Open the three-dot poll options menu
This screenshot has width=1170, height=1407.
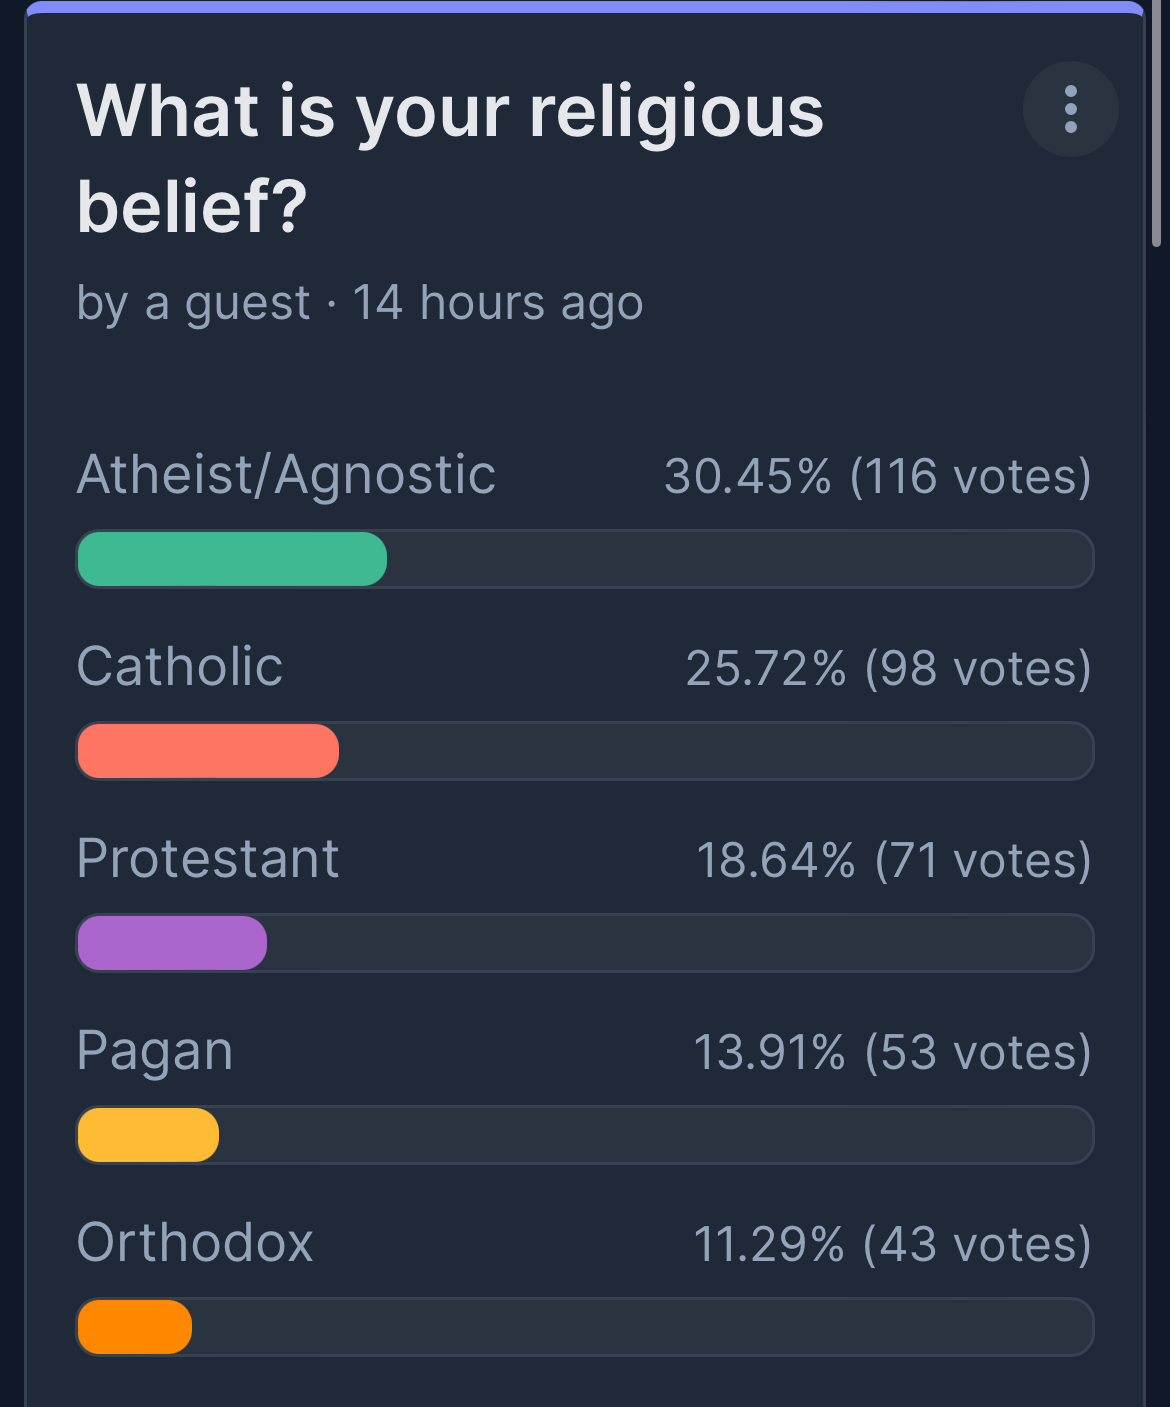point(1070,109)
